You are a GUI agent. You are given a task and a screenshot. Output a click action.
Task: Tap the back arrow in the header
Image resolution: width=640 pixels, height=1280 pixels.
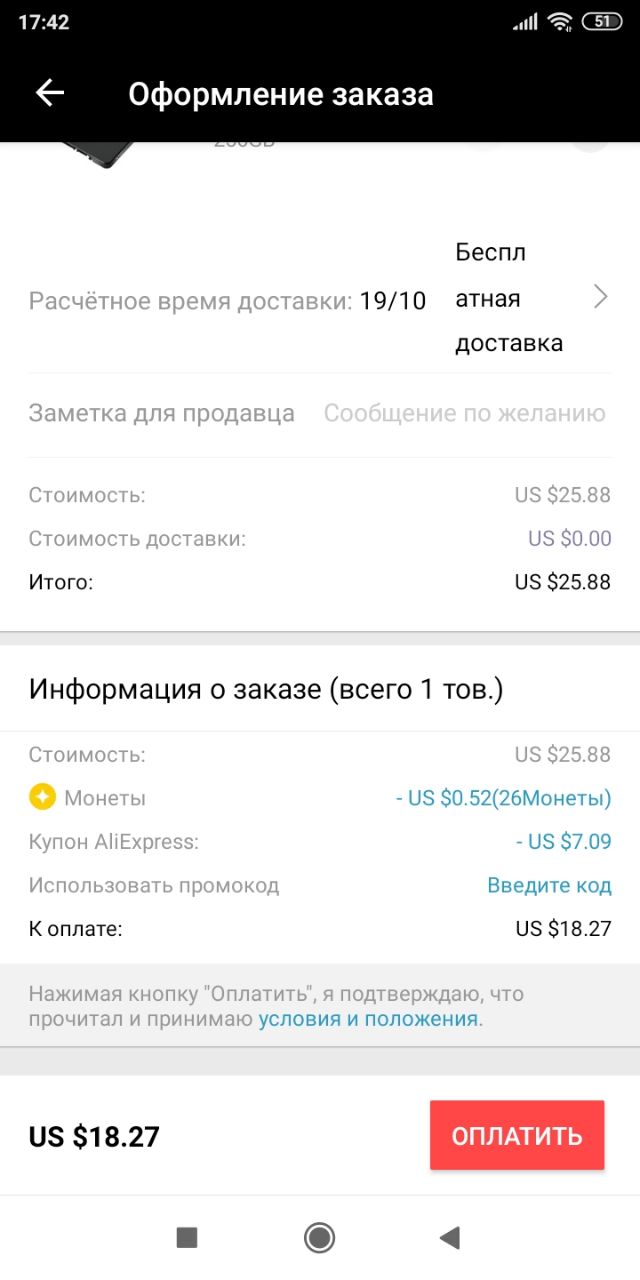(x=49, y=93)
